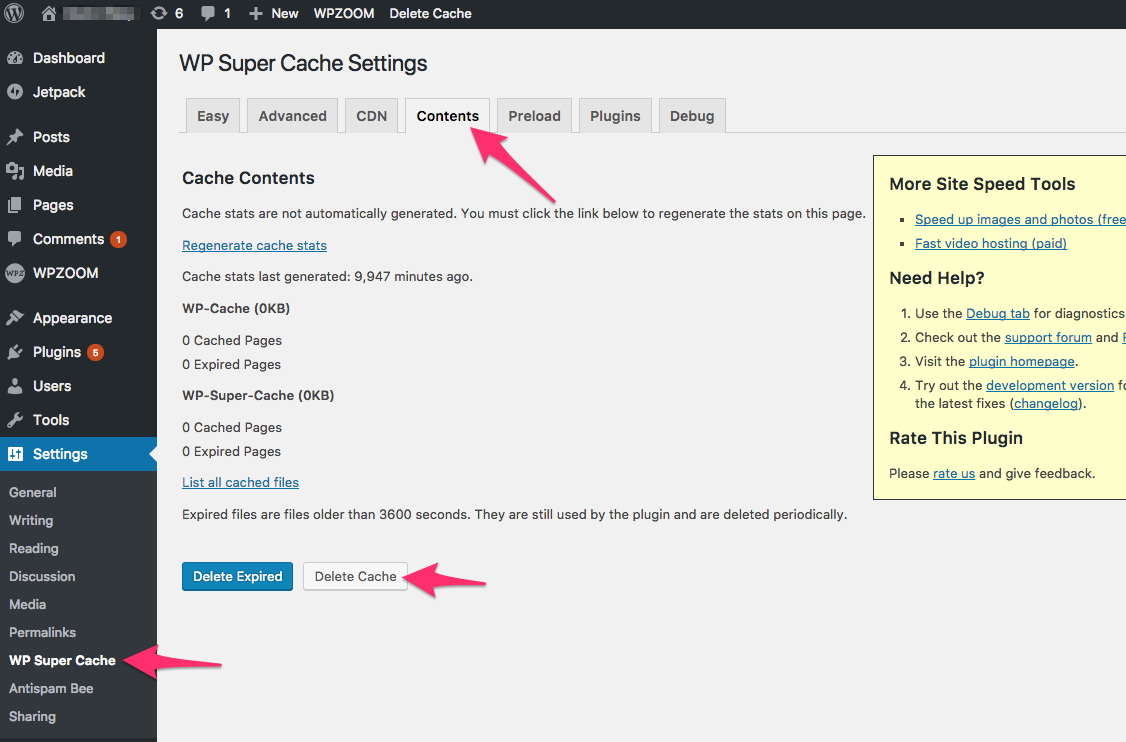Click the New label in admin bar
This screenshot has height=742, width=1126.
coord(285,14)
